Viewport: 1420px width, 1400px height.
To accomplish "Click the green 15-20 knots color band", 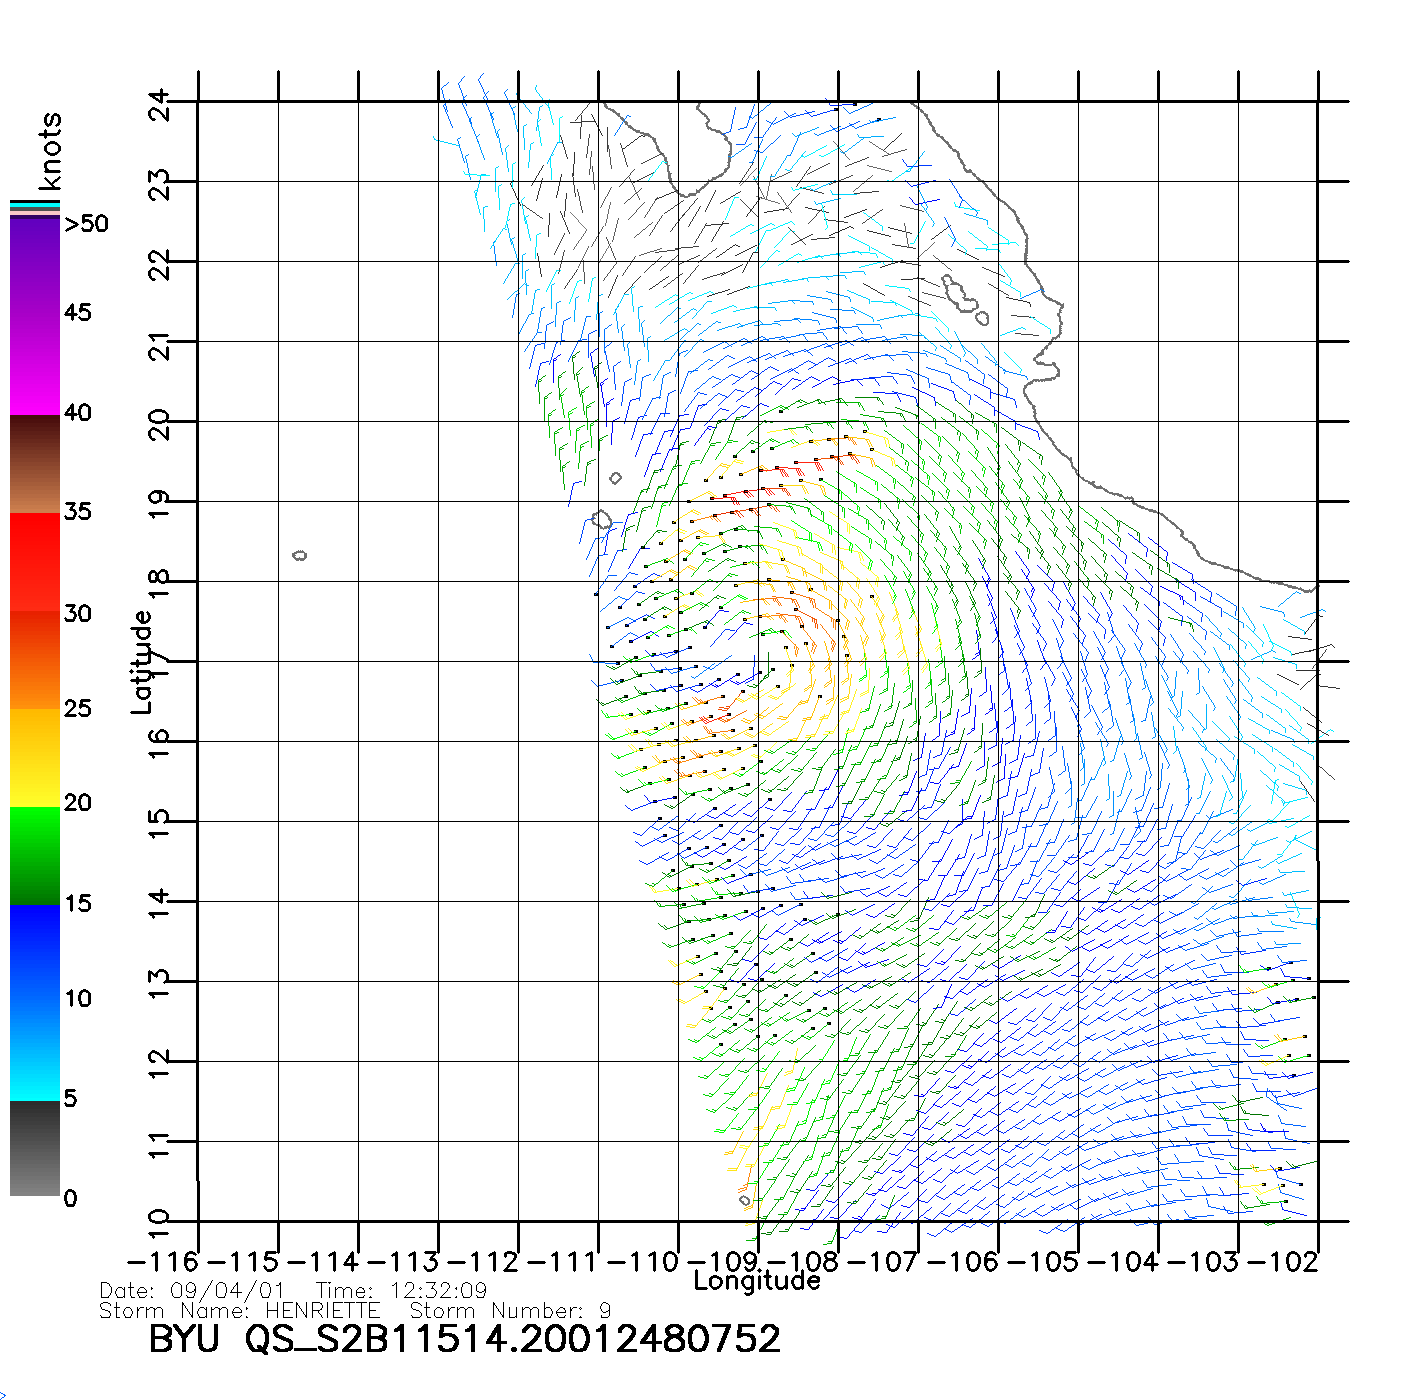I will point(35,855).
